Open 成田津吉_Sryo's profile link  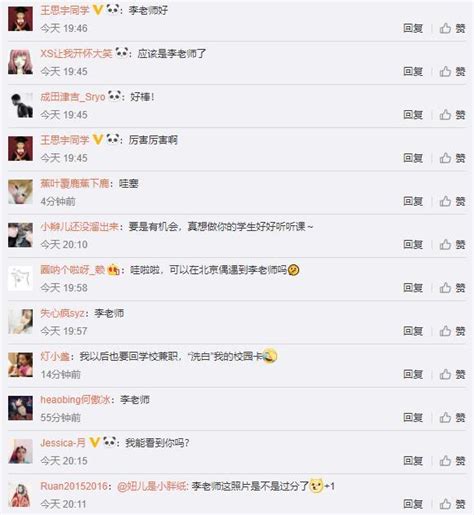(73, 97)
